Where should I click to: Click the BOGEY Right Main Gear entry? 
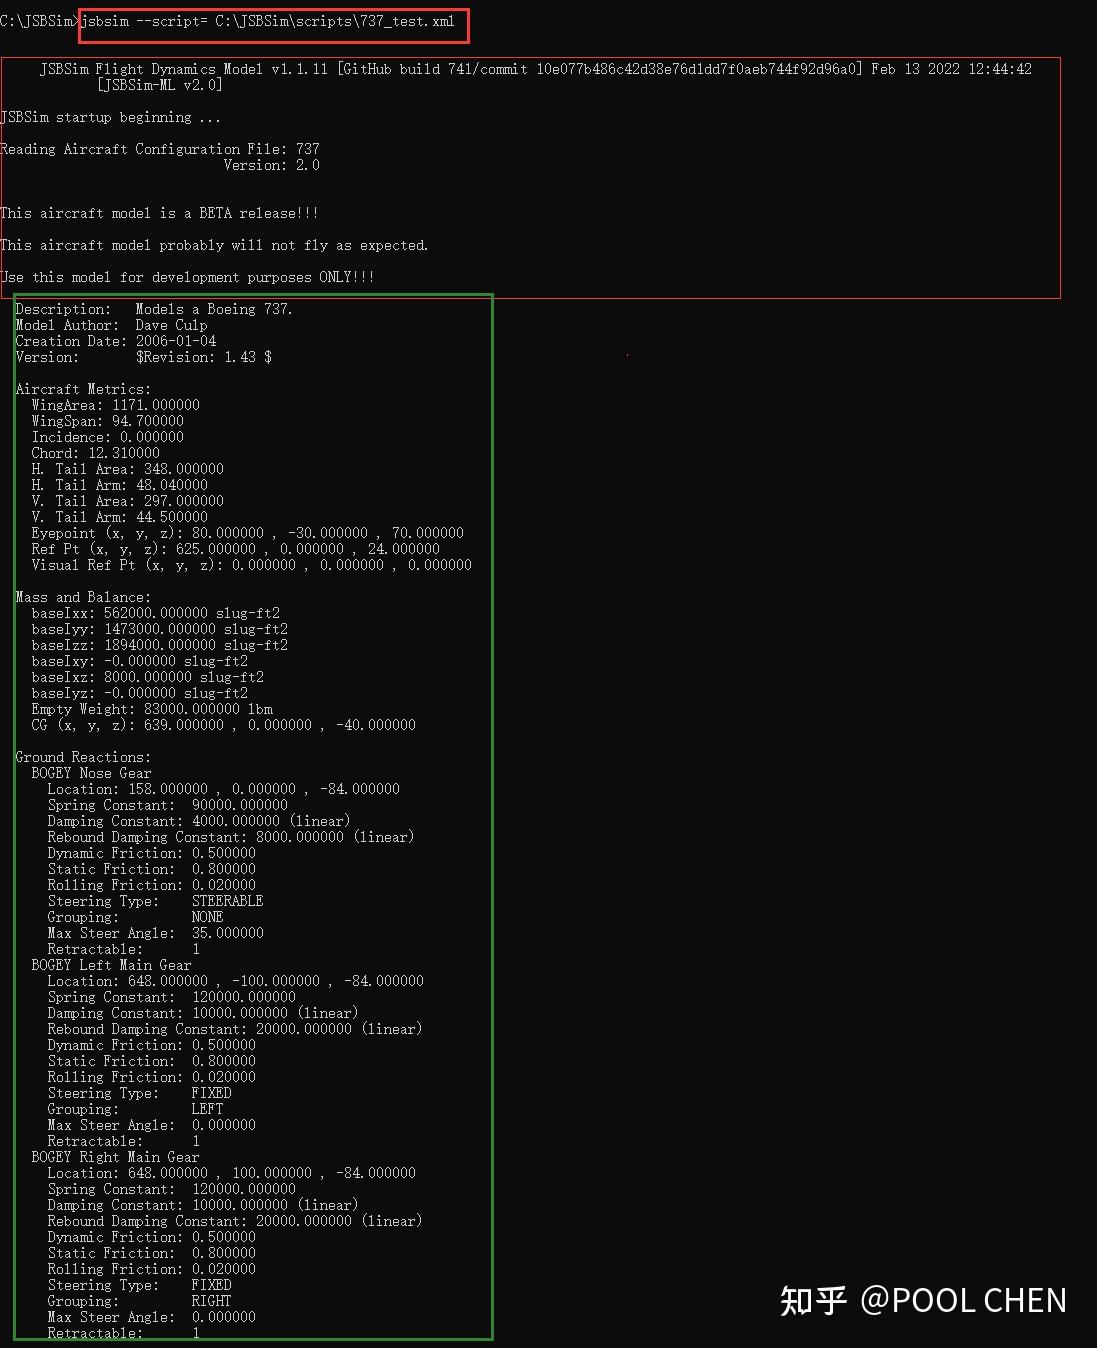pos(115,1157)
